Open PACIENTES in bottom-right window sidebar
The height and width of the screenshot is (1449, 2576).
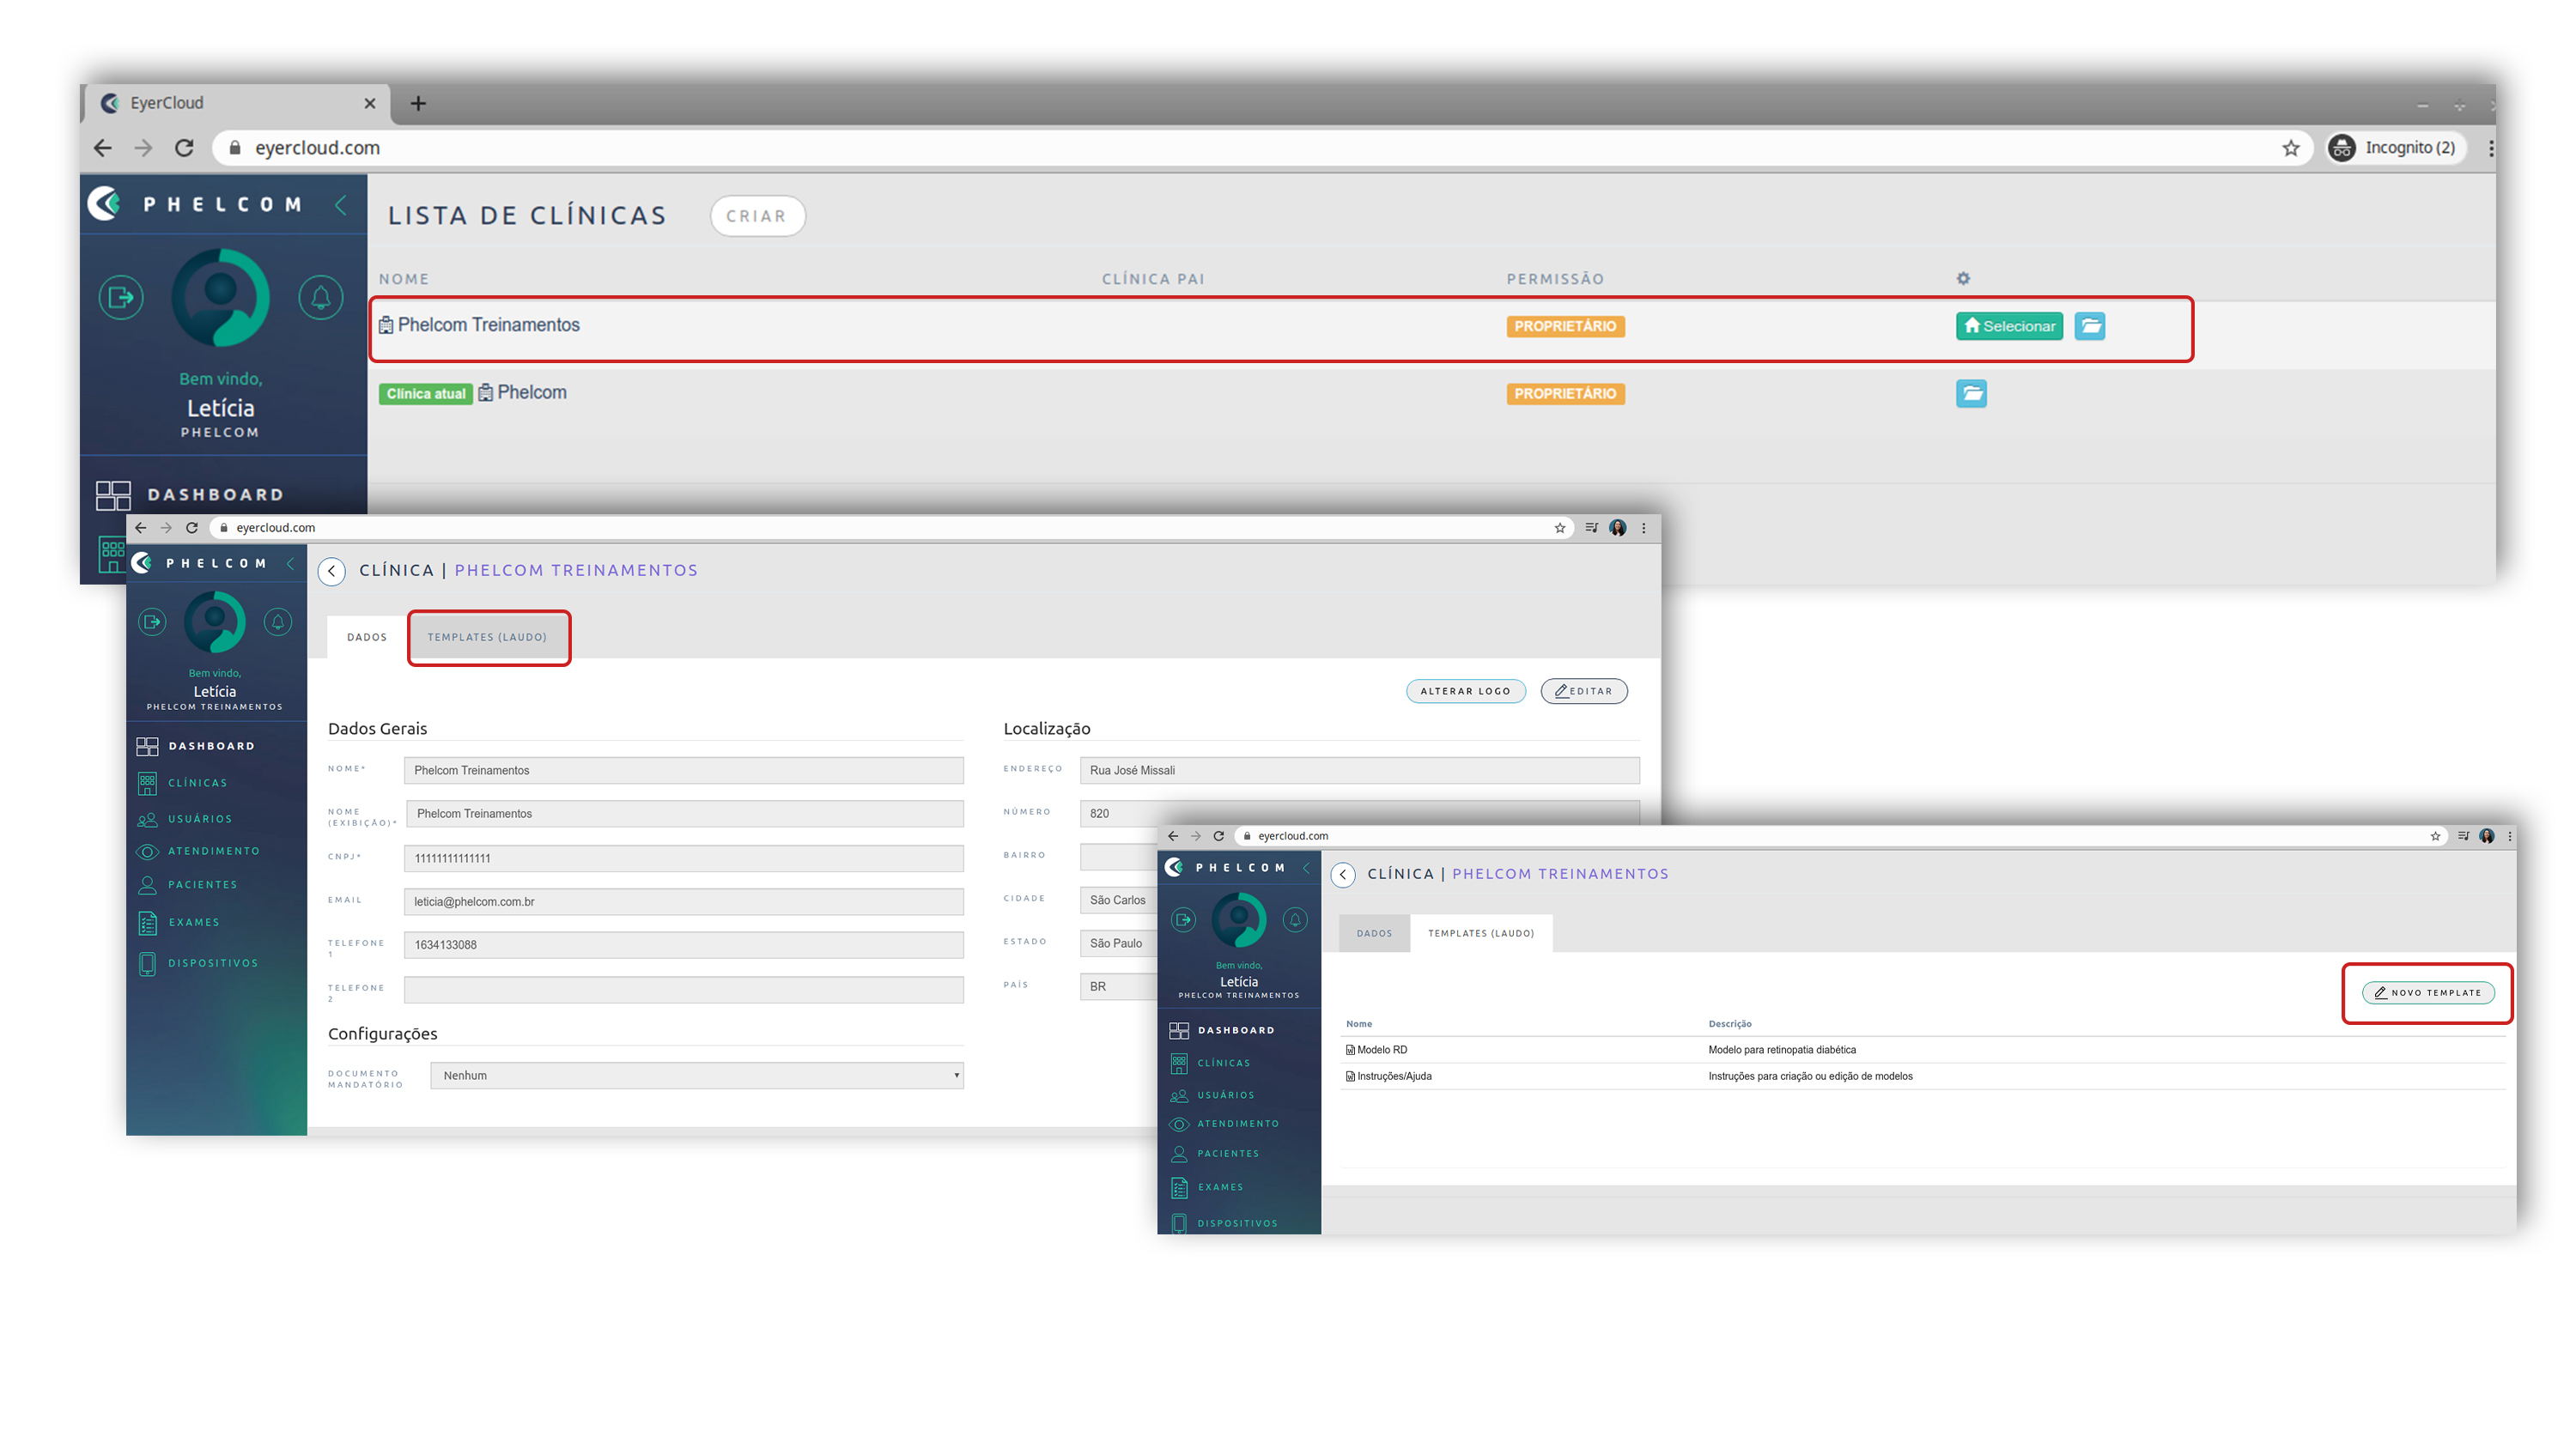click(1214, 1153)
